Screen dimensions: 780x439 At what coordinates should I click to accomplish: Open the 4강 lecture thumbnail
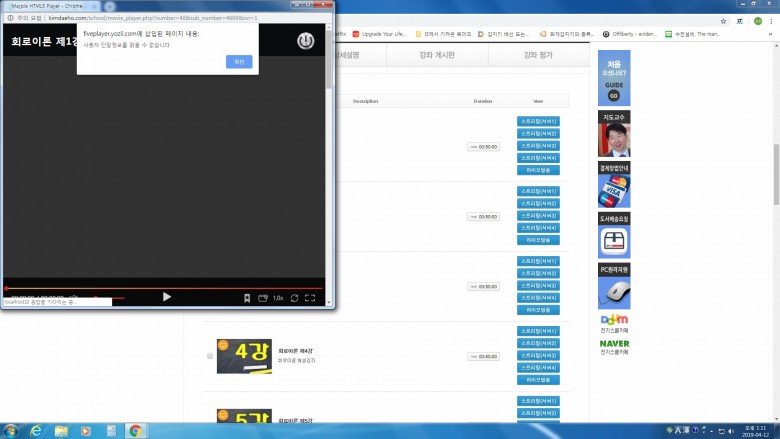click(x=244, y=357)
